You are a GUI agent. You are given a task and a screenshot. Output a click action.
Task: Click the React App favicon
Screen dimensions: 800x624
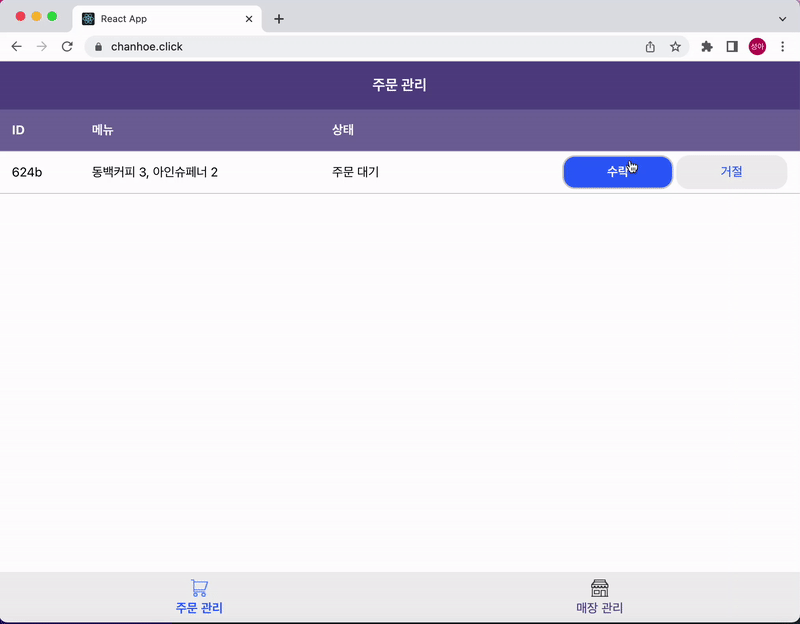[x=88, y=19]
